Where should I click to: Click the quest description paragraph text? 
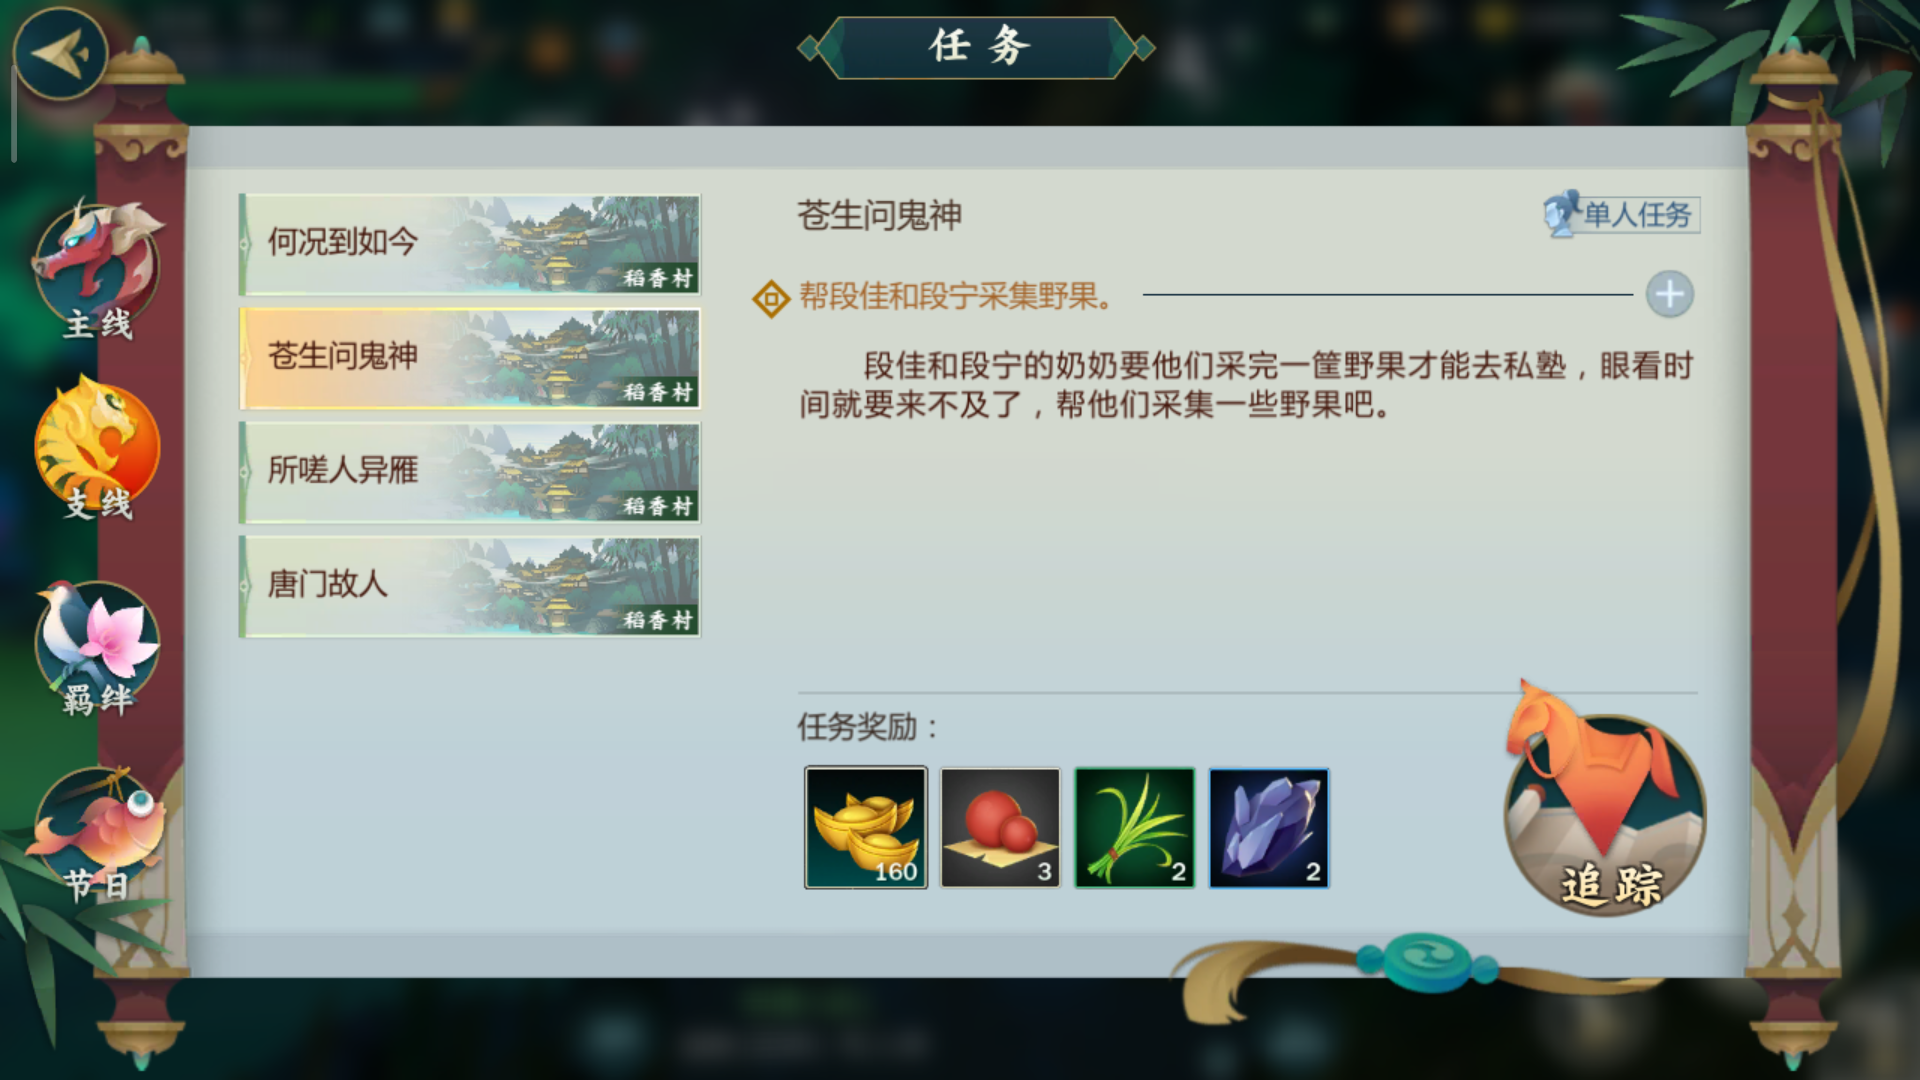click(1246, 385)
